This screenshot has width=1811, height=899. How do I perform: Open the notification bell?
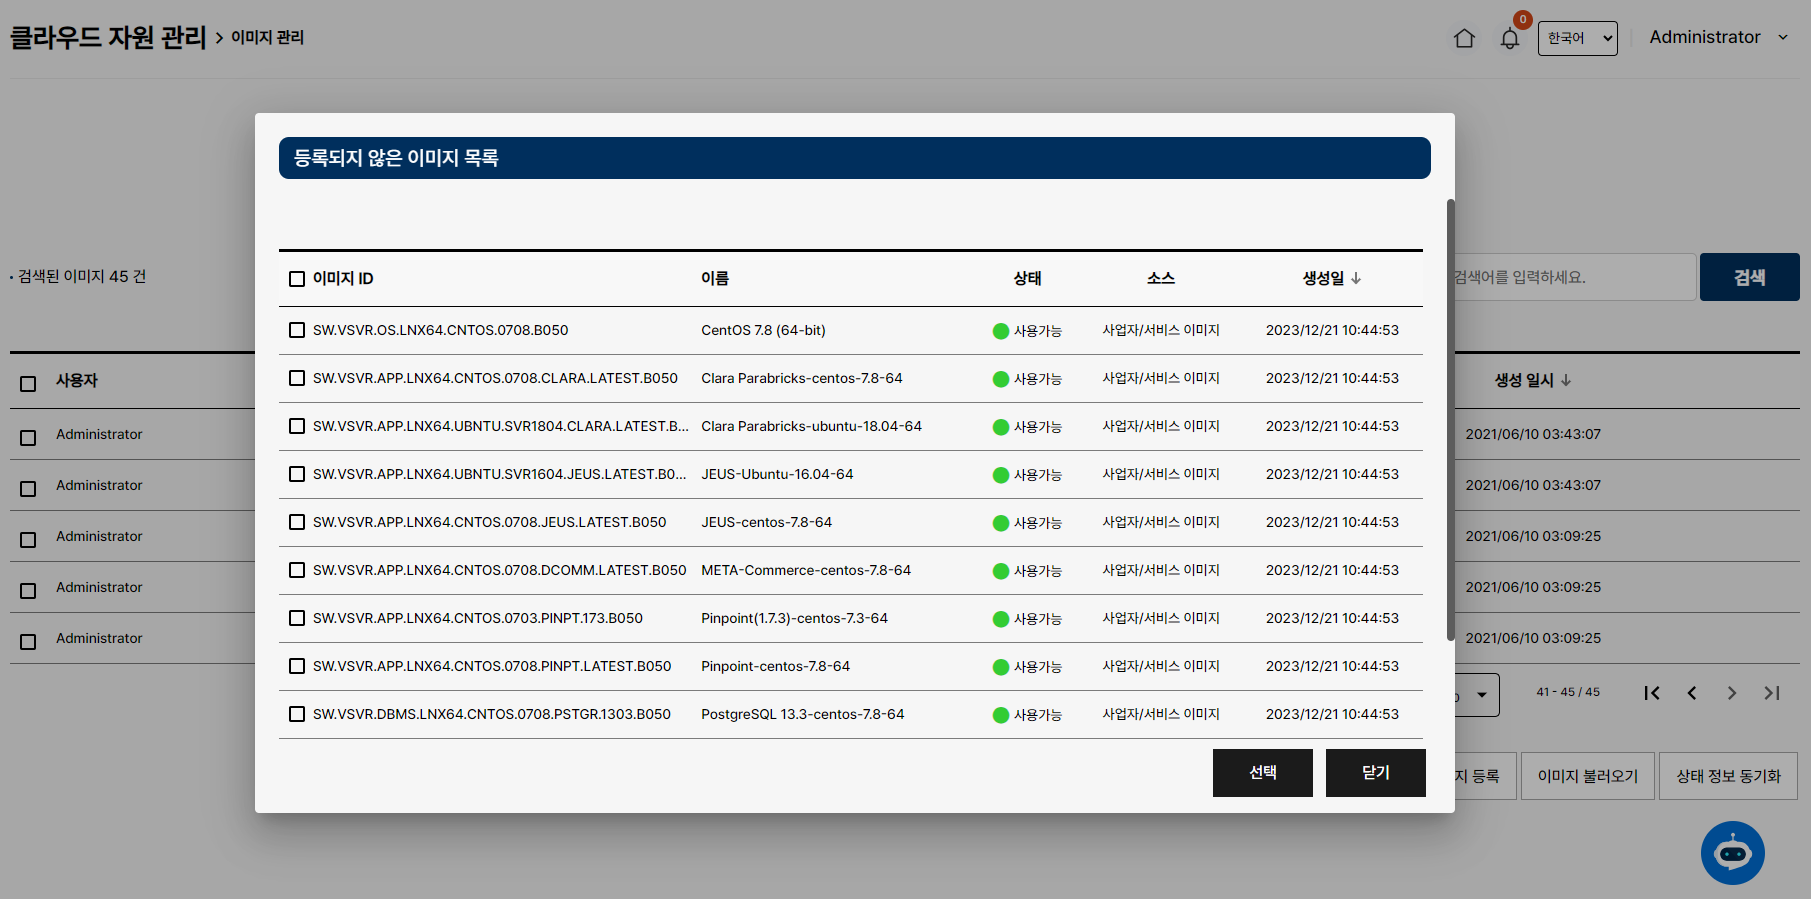pos(1510,39)
